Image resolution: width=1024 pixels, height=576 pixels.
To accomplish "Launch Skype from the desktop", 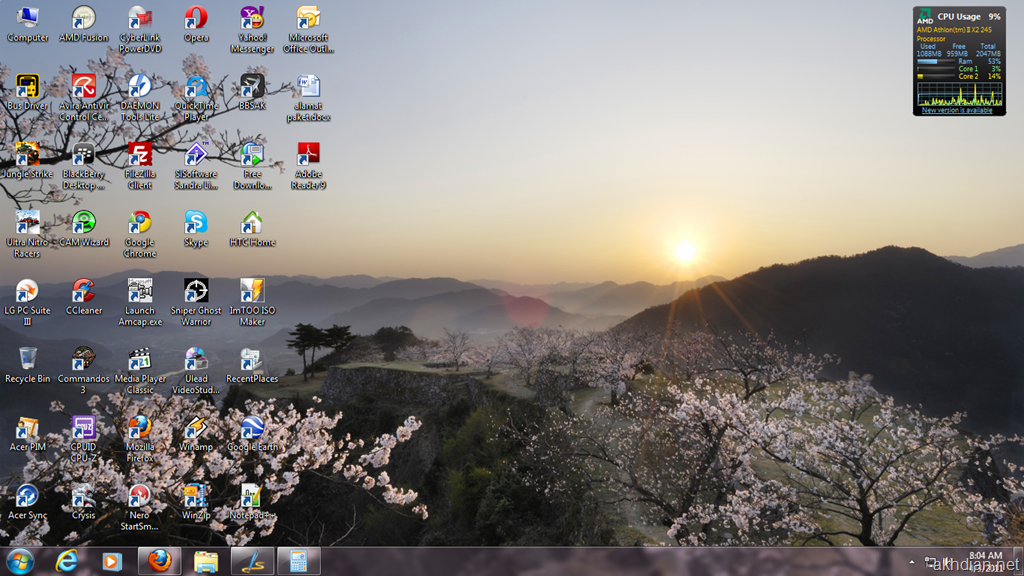I will pos(196,223).
